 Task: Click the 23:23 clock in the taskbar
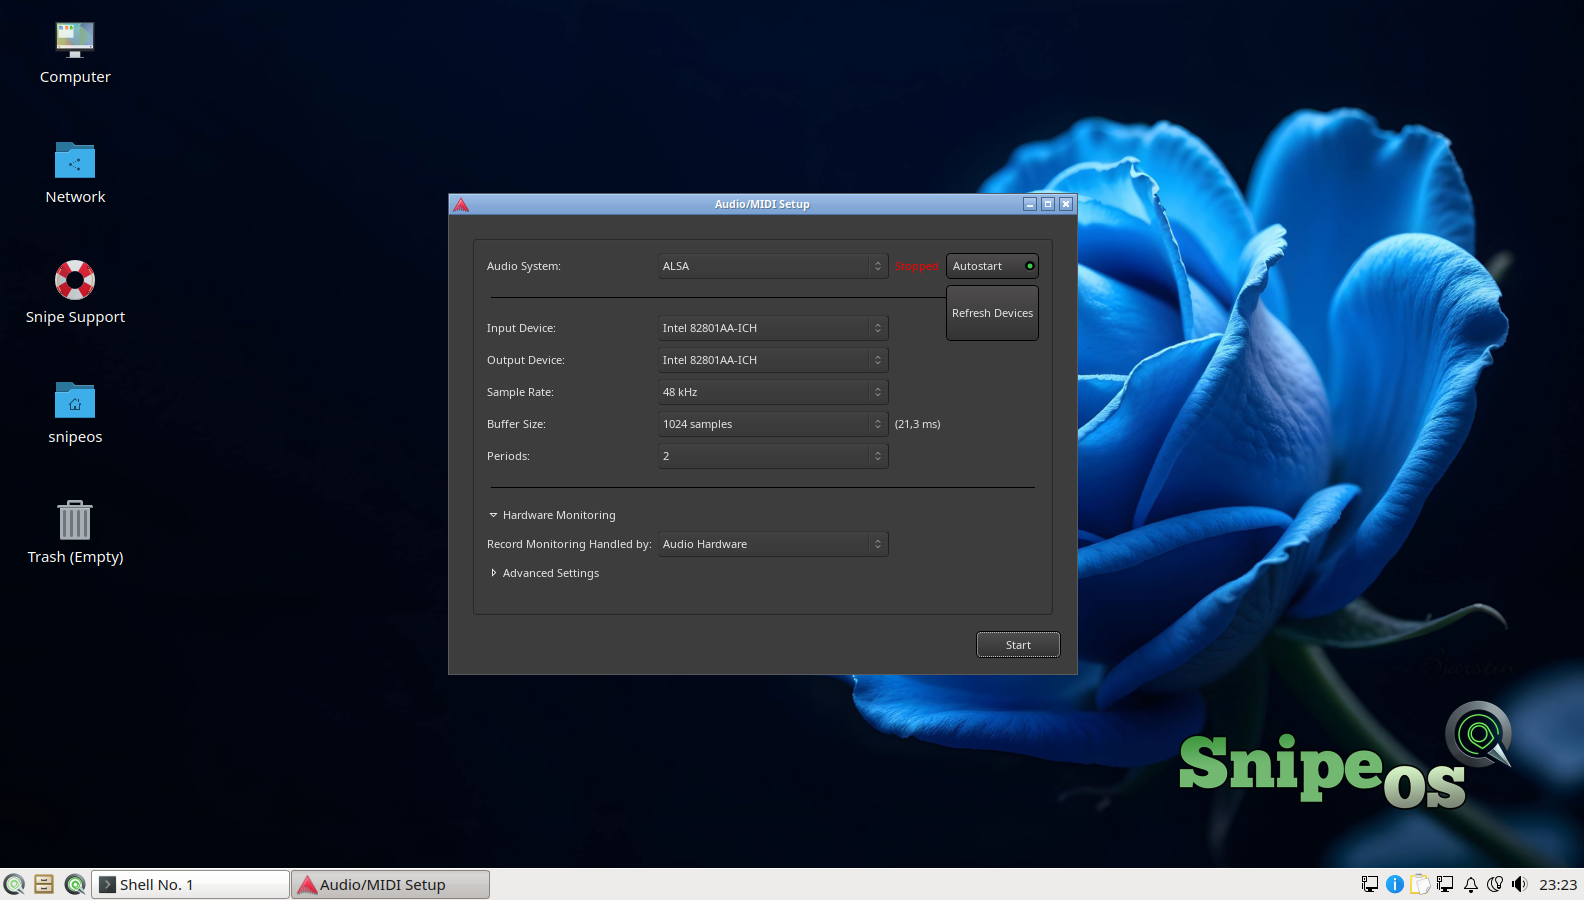(1558, 884)
